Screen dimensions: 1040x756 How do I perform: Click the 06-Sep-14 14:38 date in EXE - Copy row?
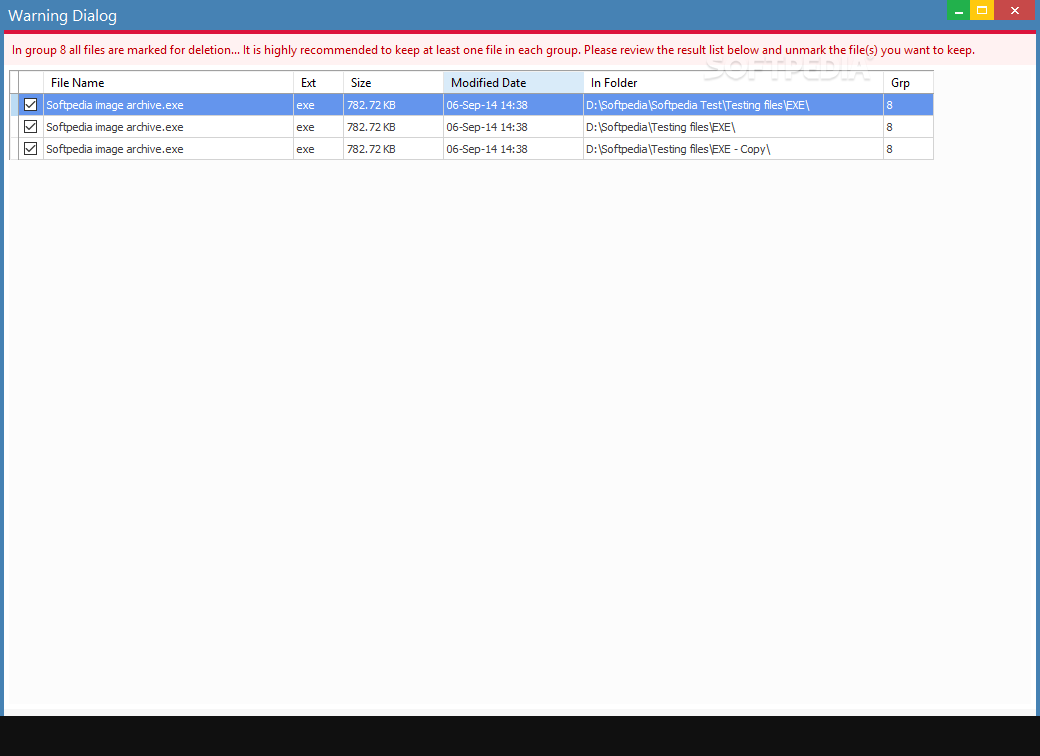(x=487, y=149)
